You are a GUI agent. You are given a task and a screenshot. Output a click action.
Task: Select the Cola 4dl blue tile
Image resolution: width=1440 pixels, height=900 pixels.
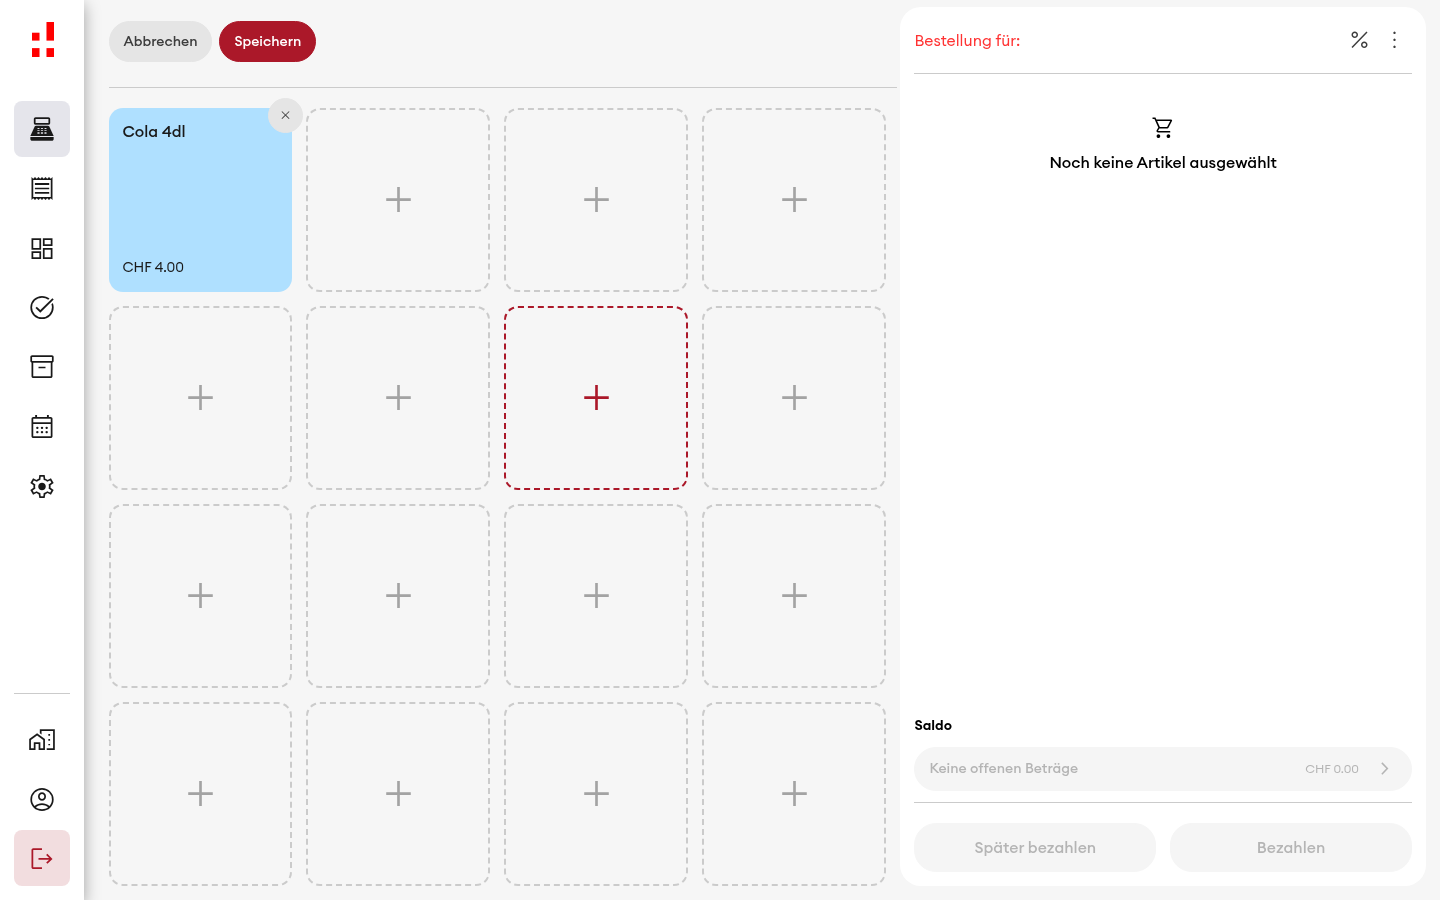pos(200,200)
